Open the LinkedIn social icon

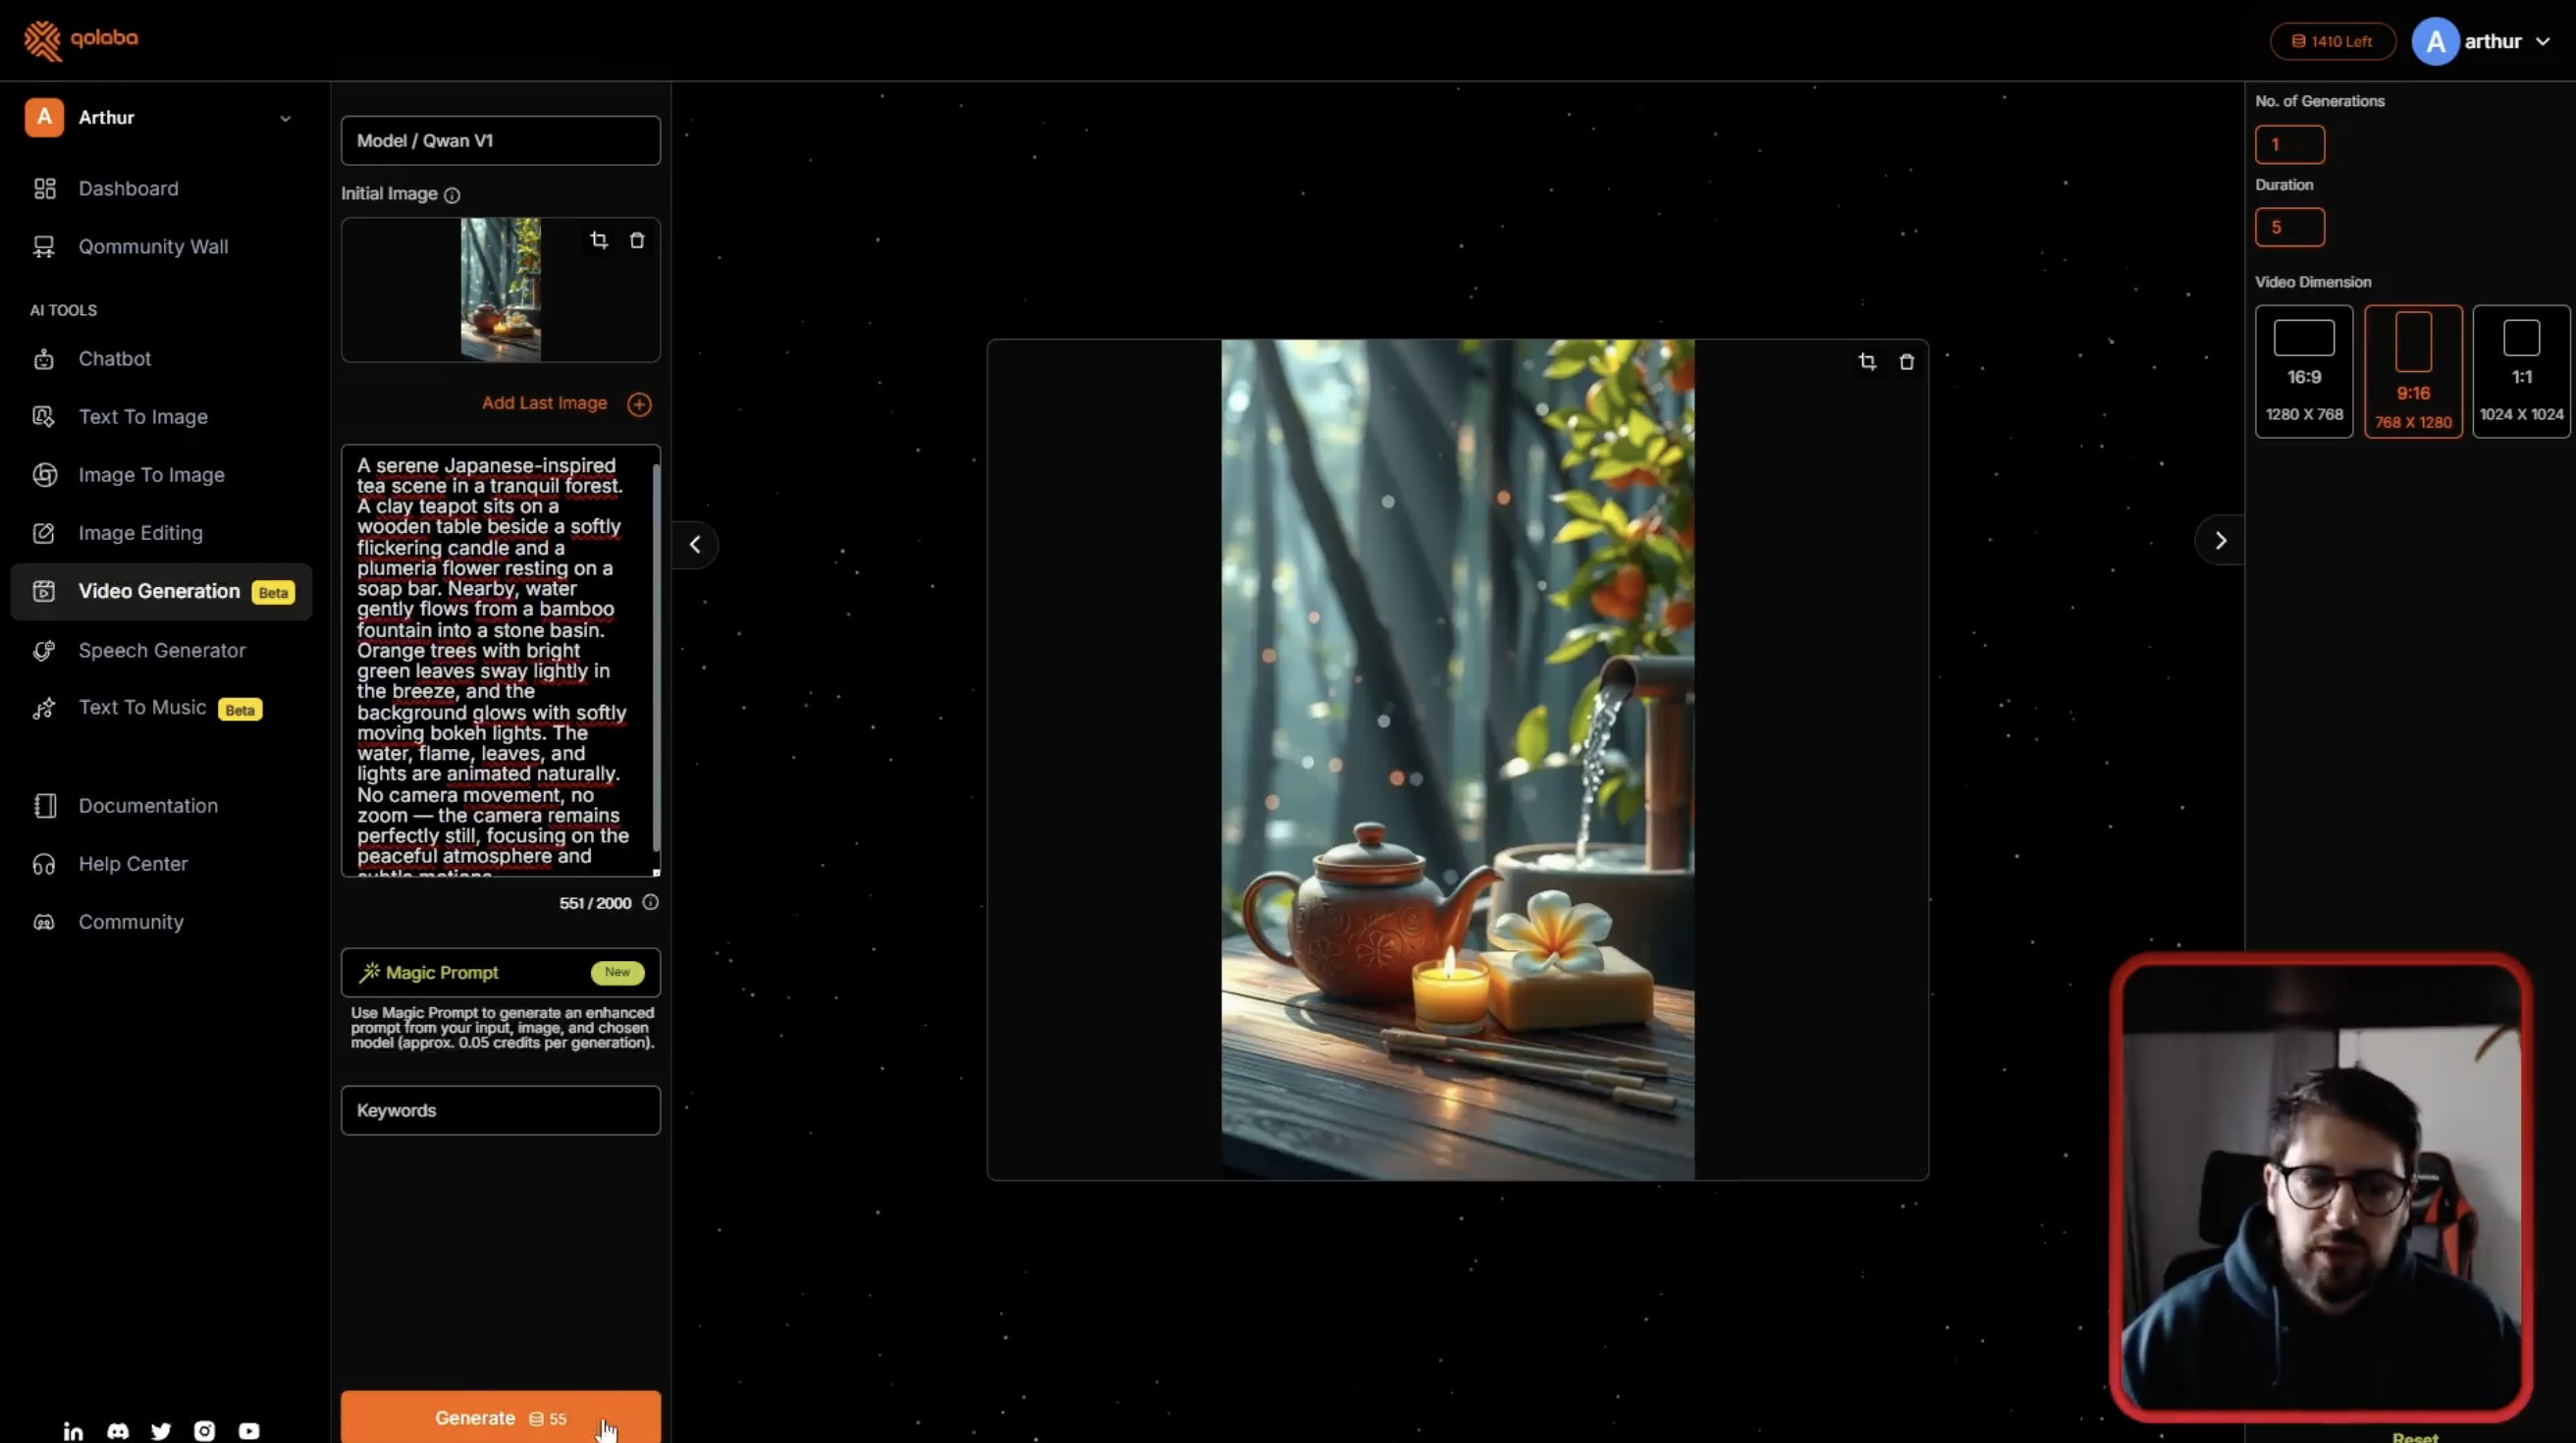73,1431
